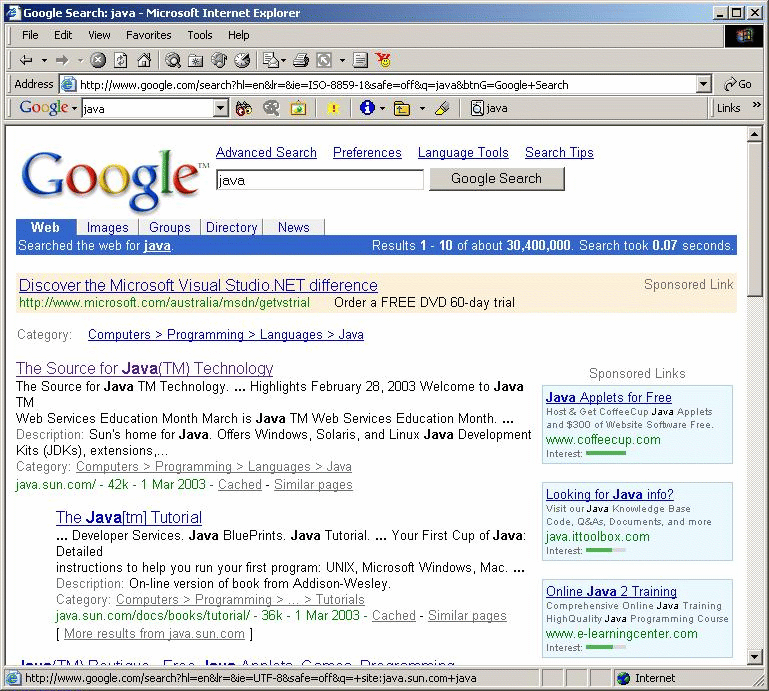This screenshot has height=691, width=769.
Task: Open the Search Tips link
Action: pyautogui.click(x=559, y=153)
